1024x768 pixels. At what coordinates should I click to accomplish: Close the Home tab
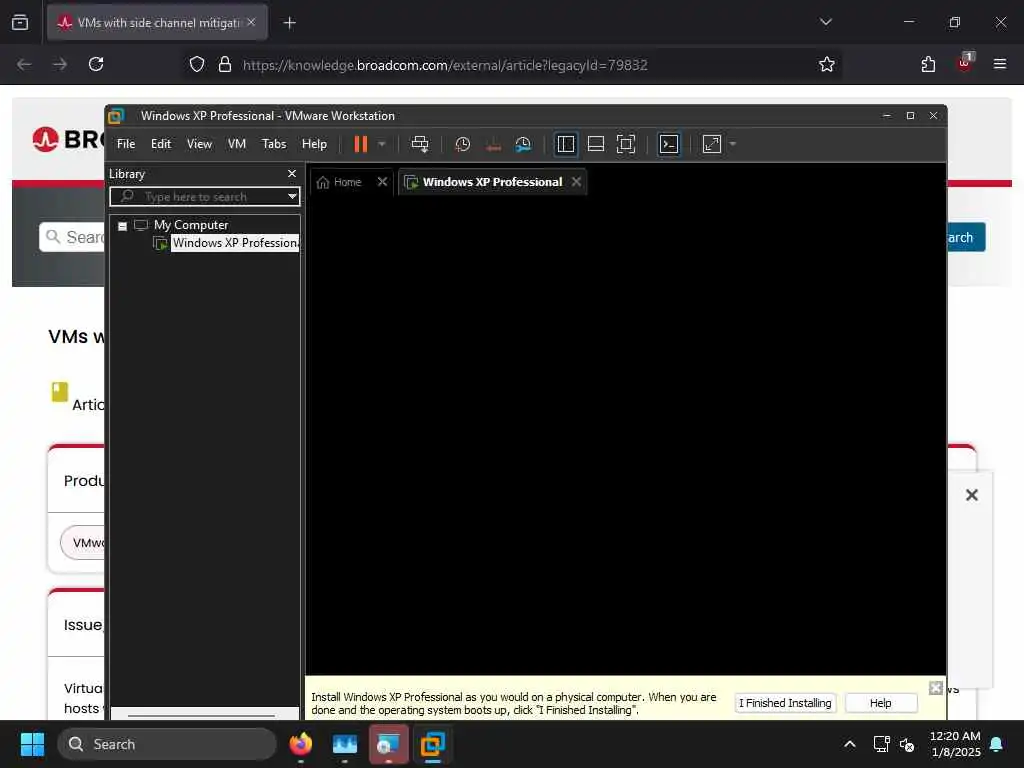click(x=383, y=182)
